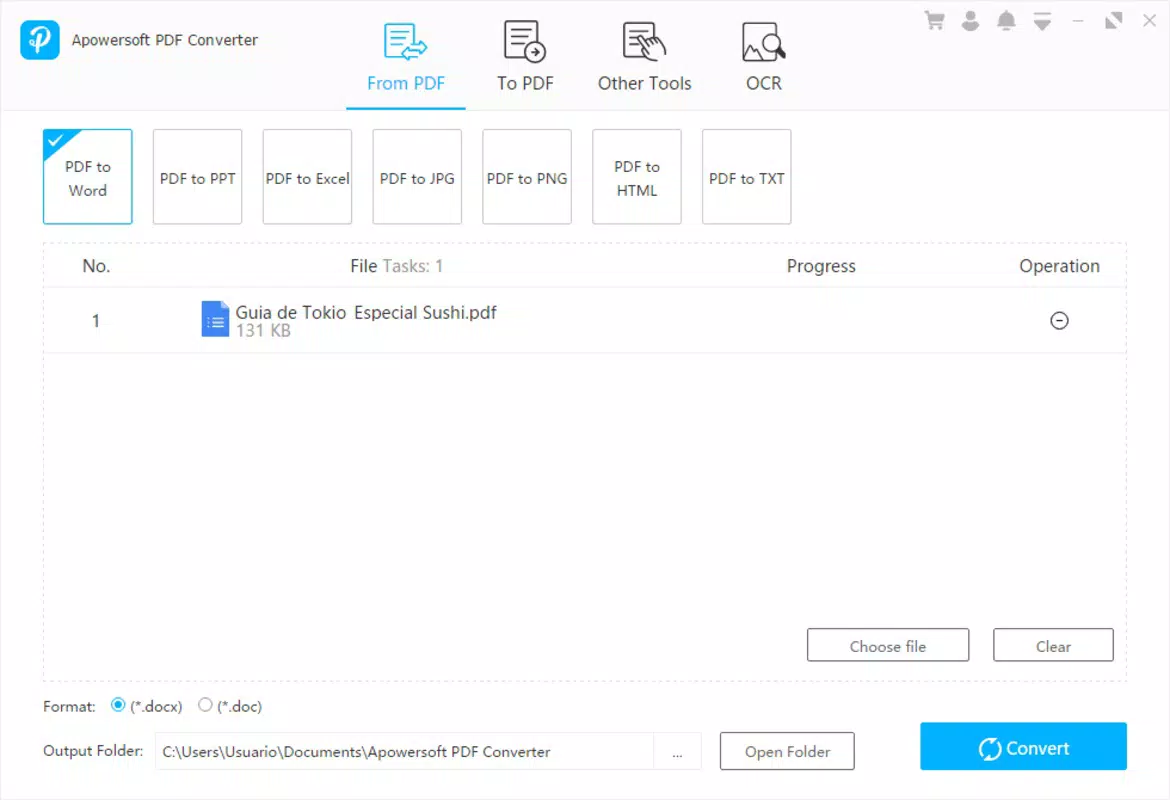The image size is (1170, 800).
Task: Click the File Tasks: 1 column header
Action: point(396,266)
